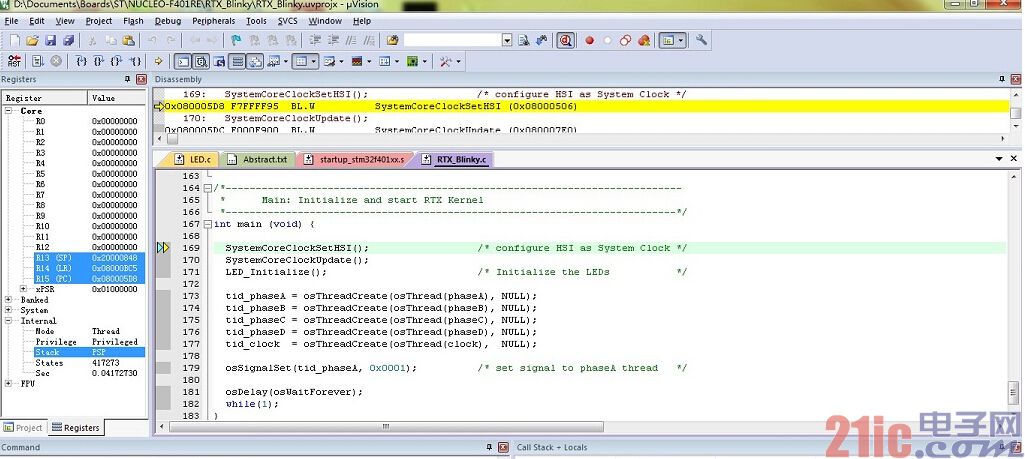Viewport: 1025px width, 459px height.
Task: Toggle the Command Window button
Action: pyautogui.click(x=182, y=61)
